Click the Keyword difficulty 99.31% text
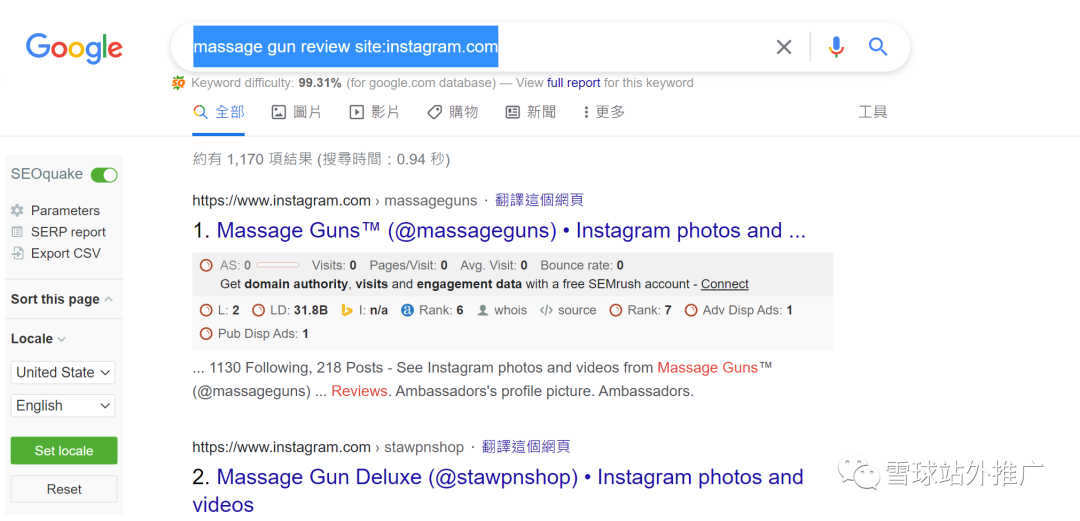The image size is (1080, 521). click(x=267, y=83)
